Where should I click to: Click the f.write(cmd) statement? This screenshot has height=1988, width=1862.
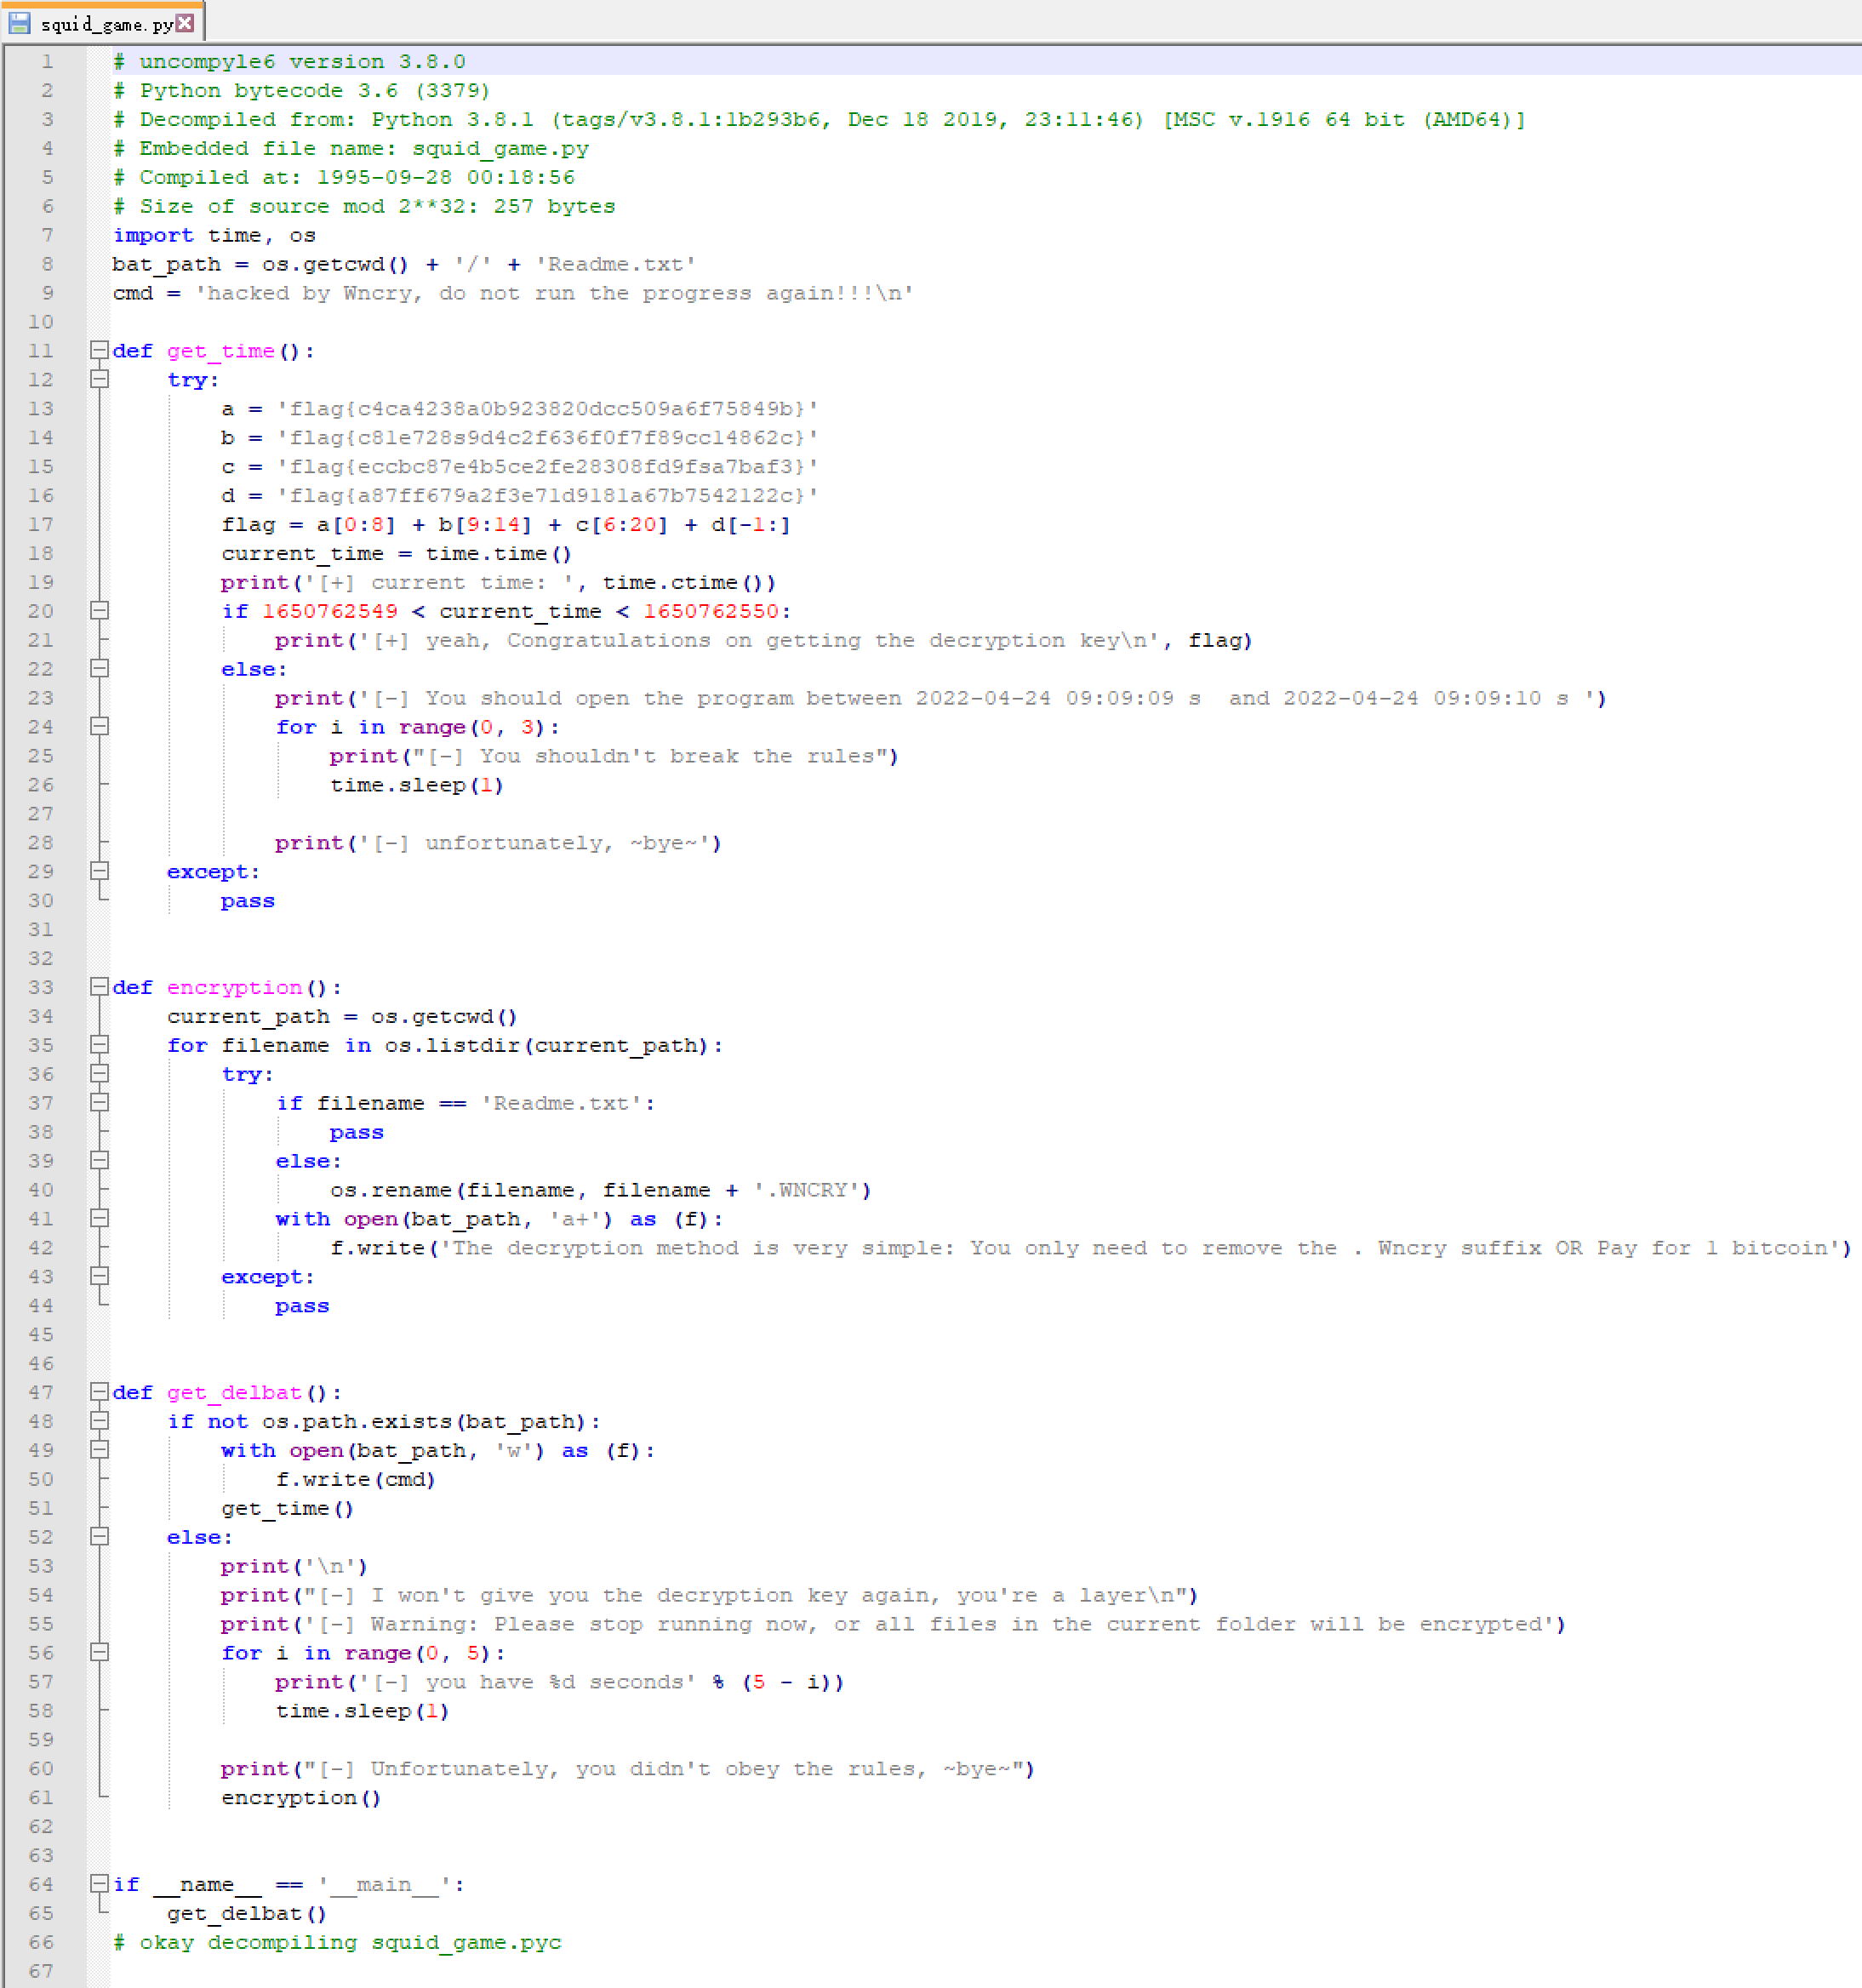(x=356, y=1479)
